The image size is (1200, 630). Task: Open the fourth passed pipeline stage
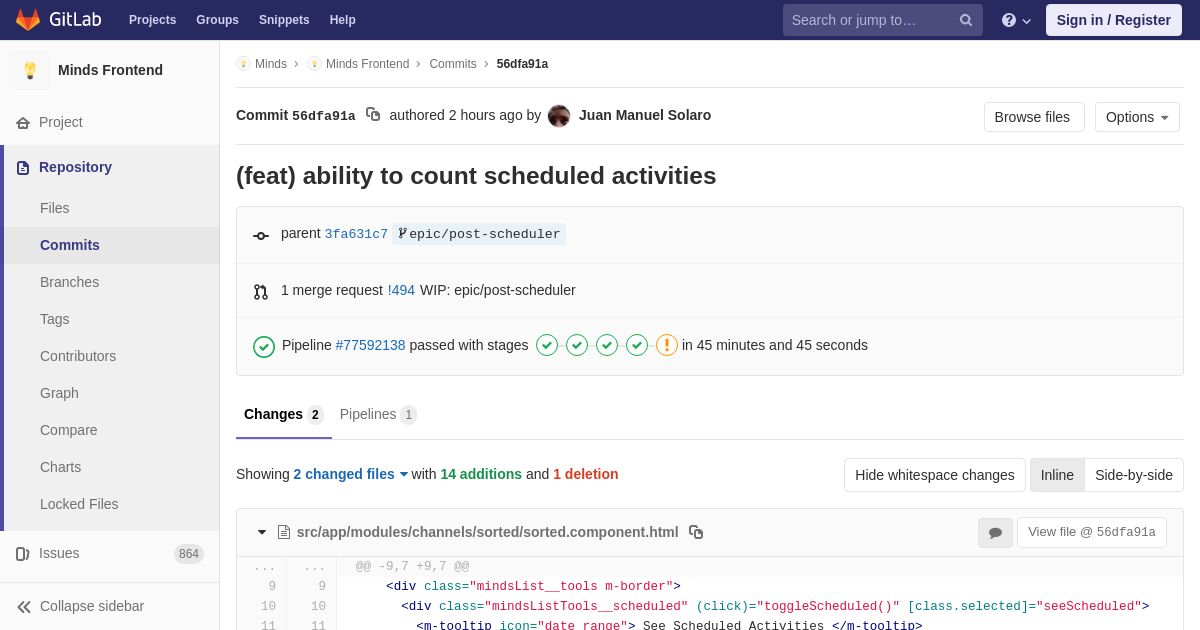click(637, 345)
